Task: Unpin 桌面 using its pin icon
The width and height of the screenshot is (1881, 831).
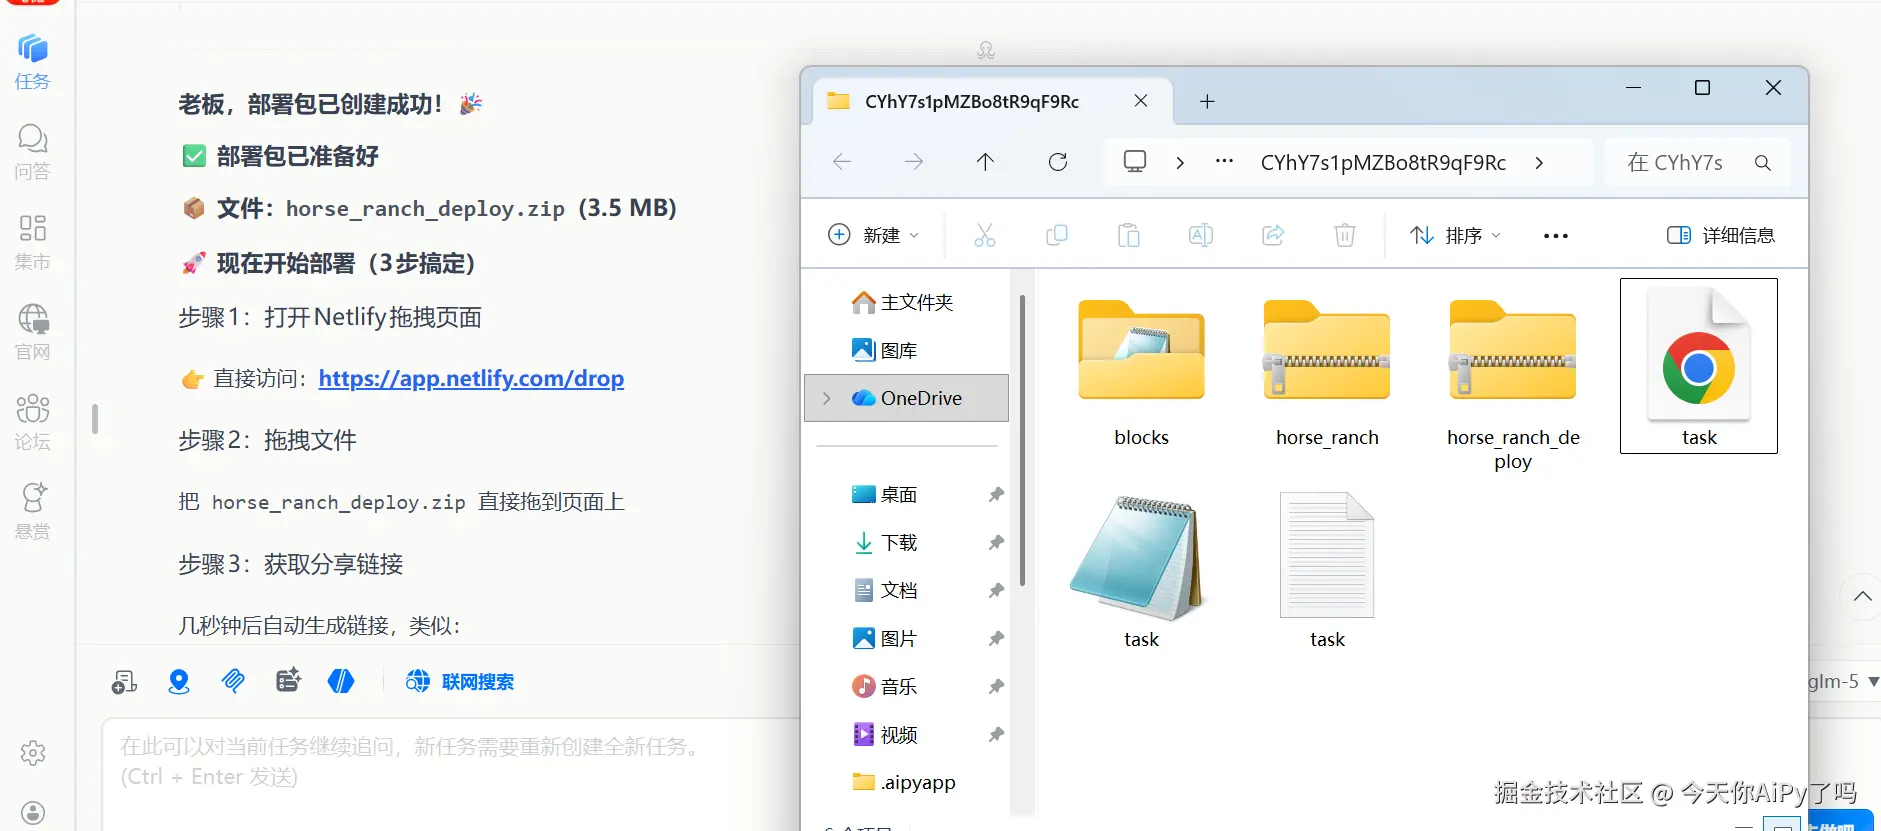Action: pos(996,494)
